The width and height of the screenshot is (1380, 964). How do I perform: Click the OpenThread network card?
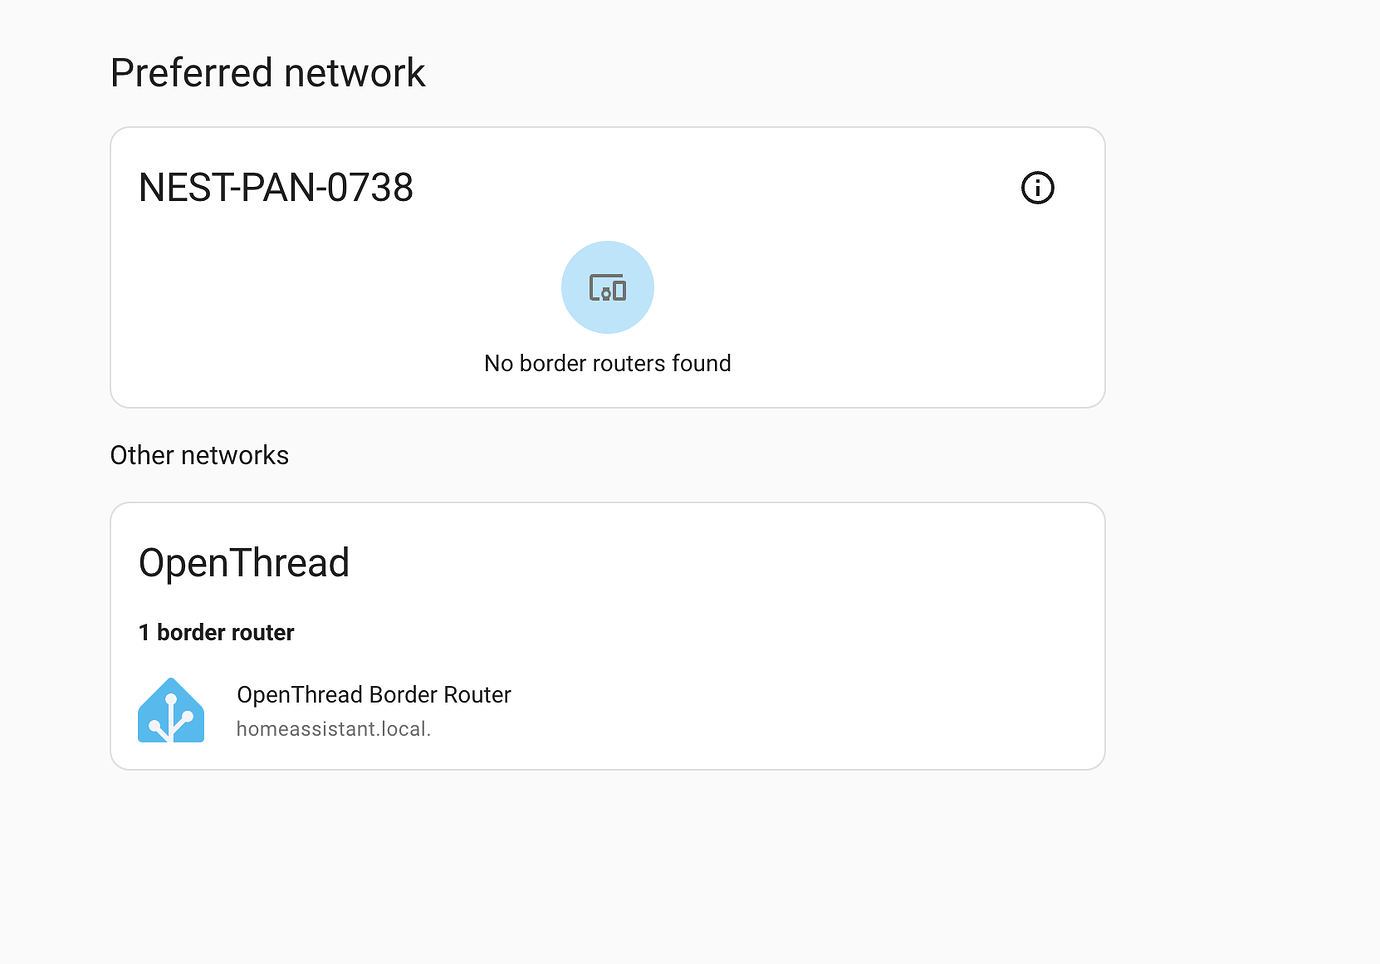(607, 636)
